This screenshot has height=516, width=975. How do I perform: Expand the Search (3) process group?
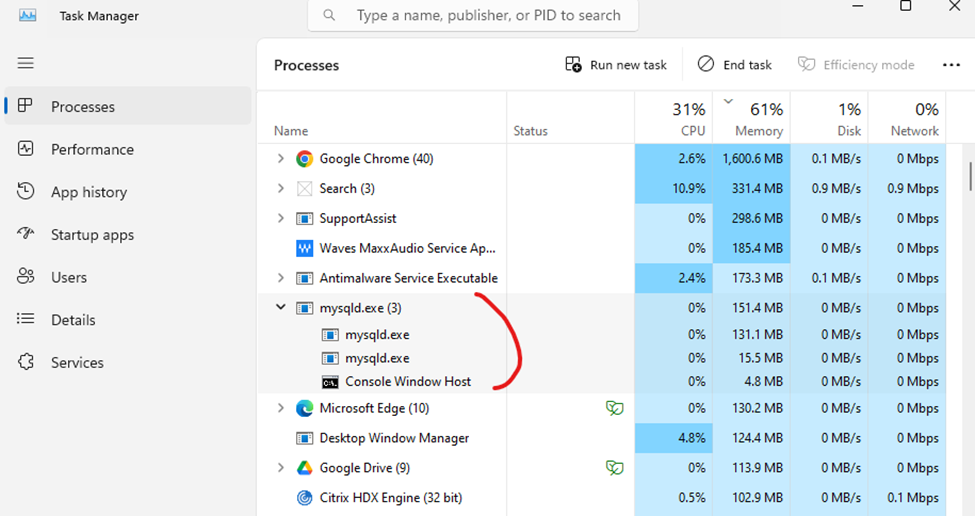click(280, 188)
